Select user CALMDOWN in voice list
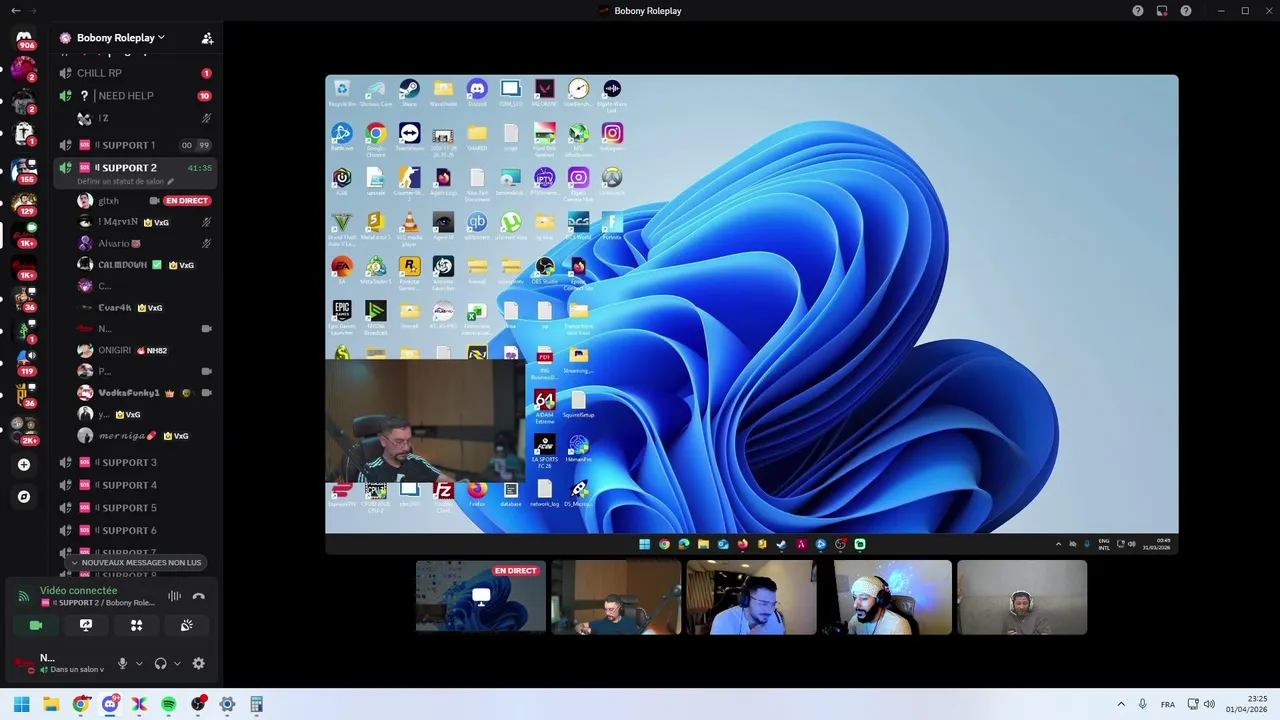 (x=144, y=265)
